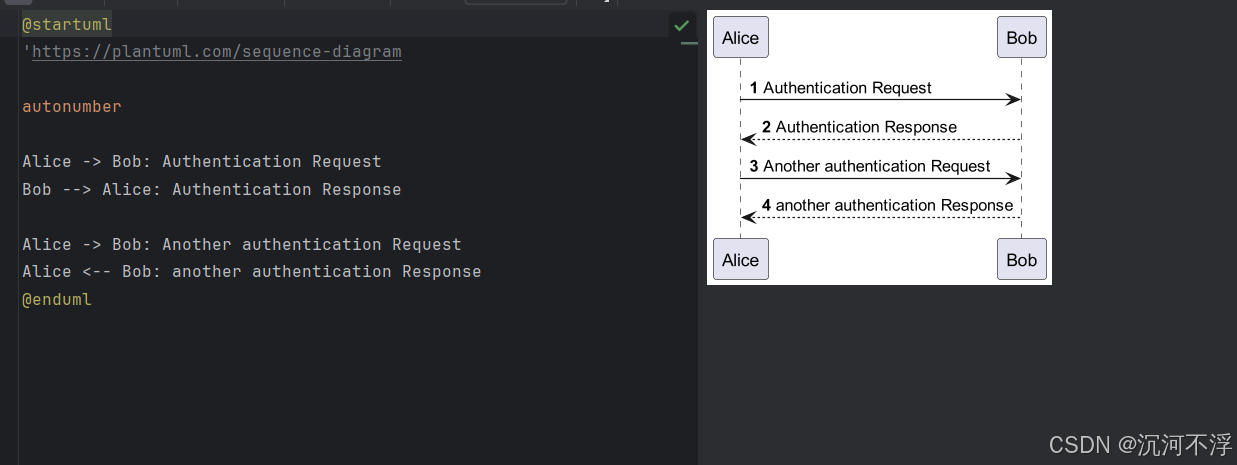Click the '4 another authentication Response' label
Image resolution: width=1237 pixels, height=465 pixels.
[x=887, y=205]
